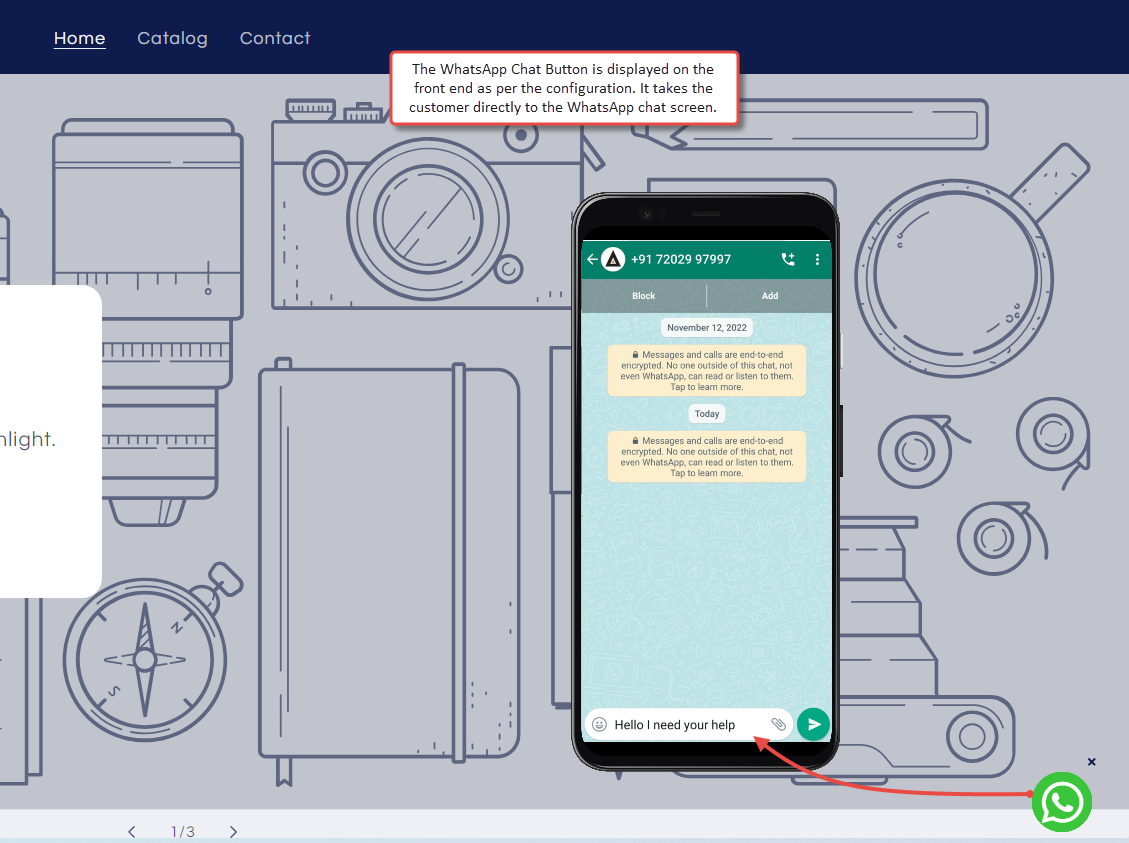The width and height of the screenshot is (1129, 843).
Task: Go to the previous slide arrow
Action: (132, 831)
